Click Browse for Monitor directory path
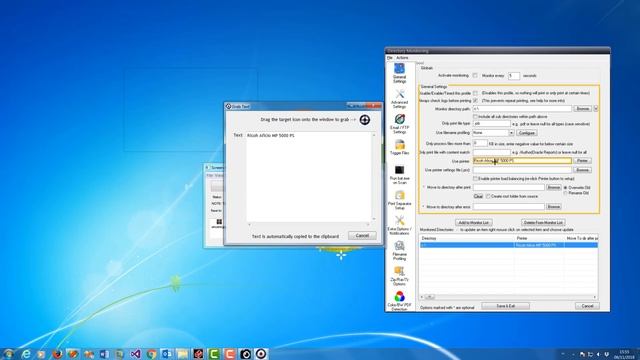This screenshot has height=360, width=640. pyautogui.click(x=582, y=109)
